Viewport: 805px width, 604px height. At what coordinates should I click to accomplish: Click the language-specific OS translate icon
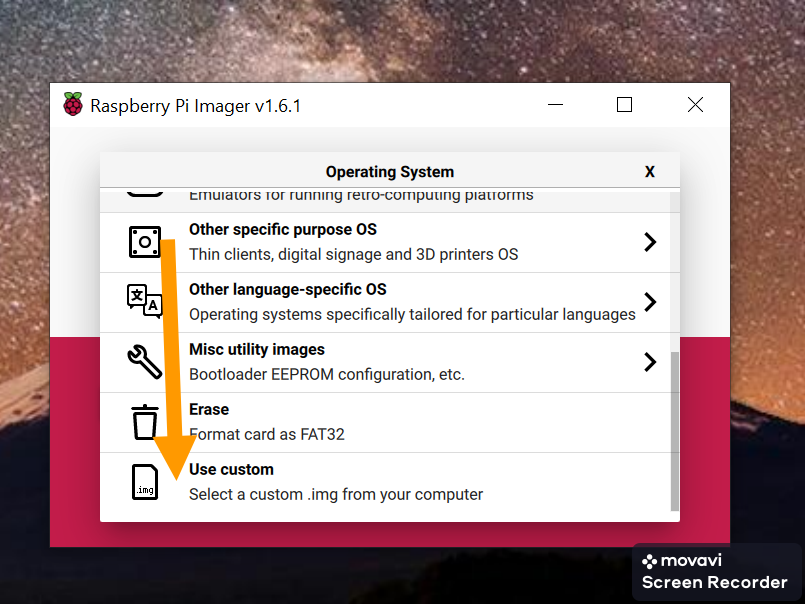(x=145, y=301)
